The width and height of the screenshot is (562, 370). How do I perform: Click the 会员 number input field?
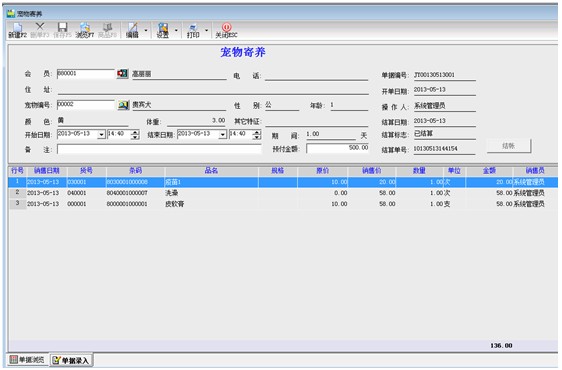[86, 73]
